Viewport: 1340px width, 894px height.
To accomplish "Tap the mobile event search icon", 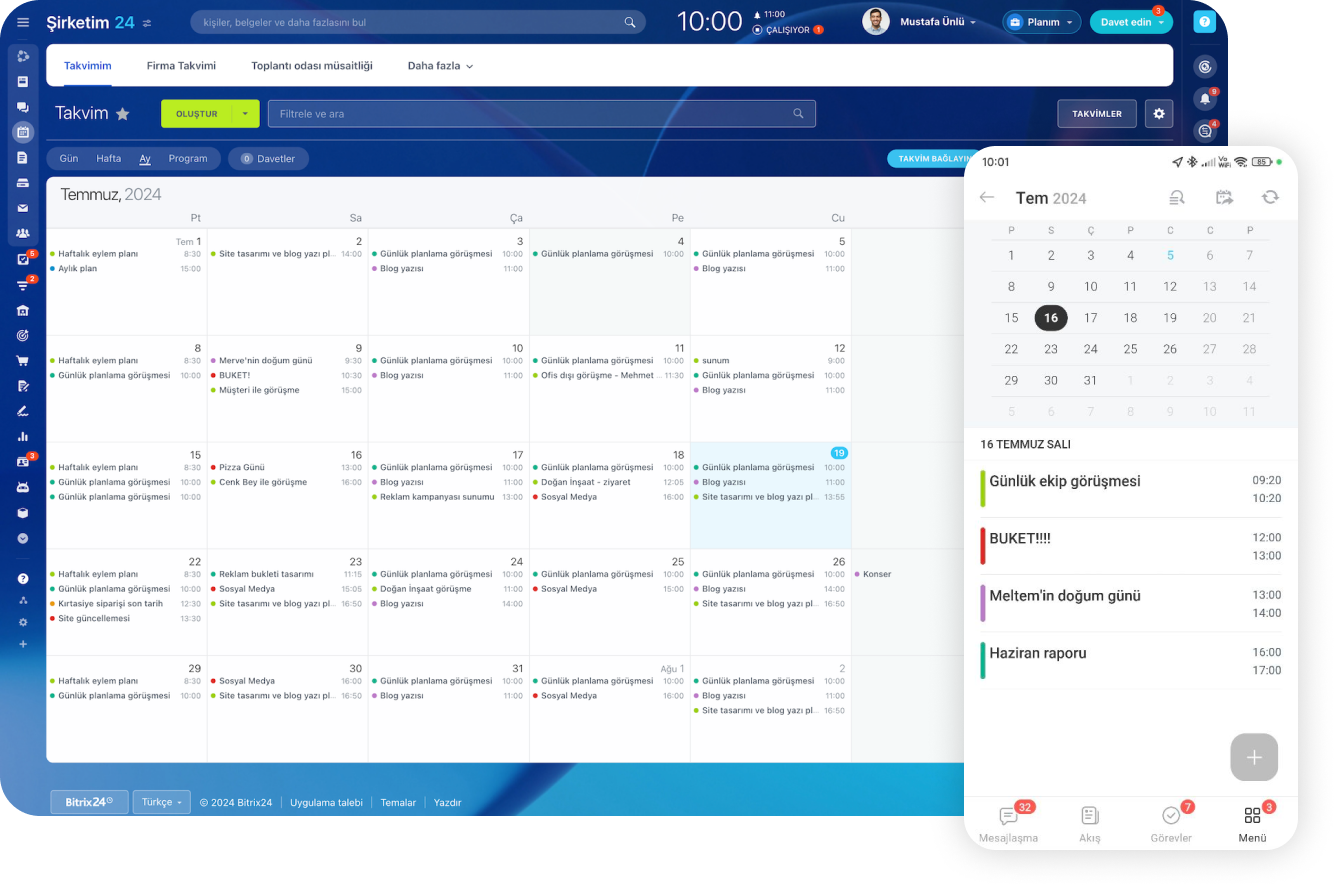I will pyautogui.click(x=1177, y=197).
